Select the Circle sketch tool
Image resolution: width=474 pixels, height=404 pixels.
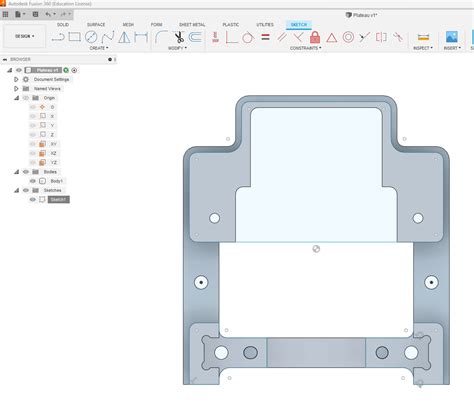91,37
